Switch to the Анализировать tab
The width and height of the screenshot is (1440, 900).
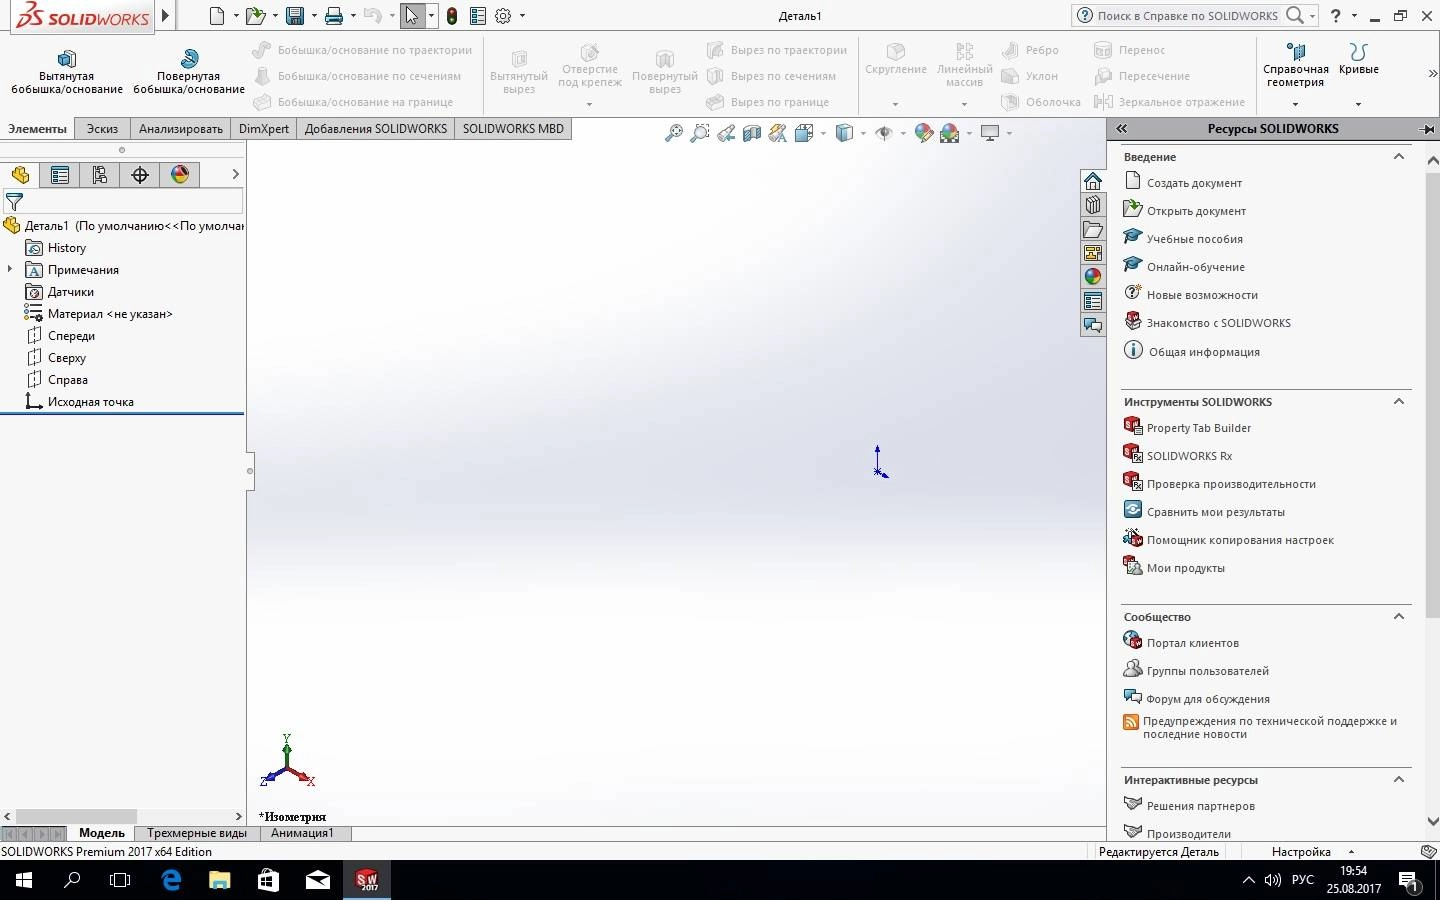(181, 129)
